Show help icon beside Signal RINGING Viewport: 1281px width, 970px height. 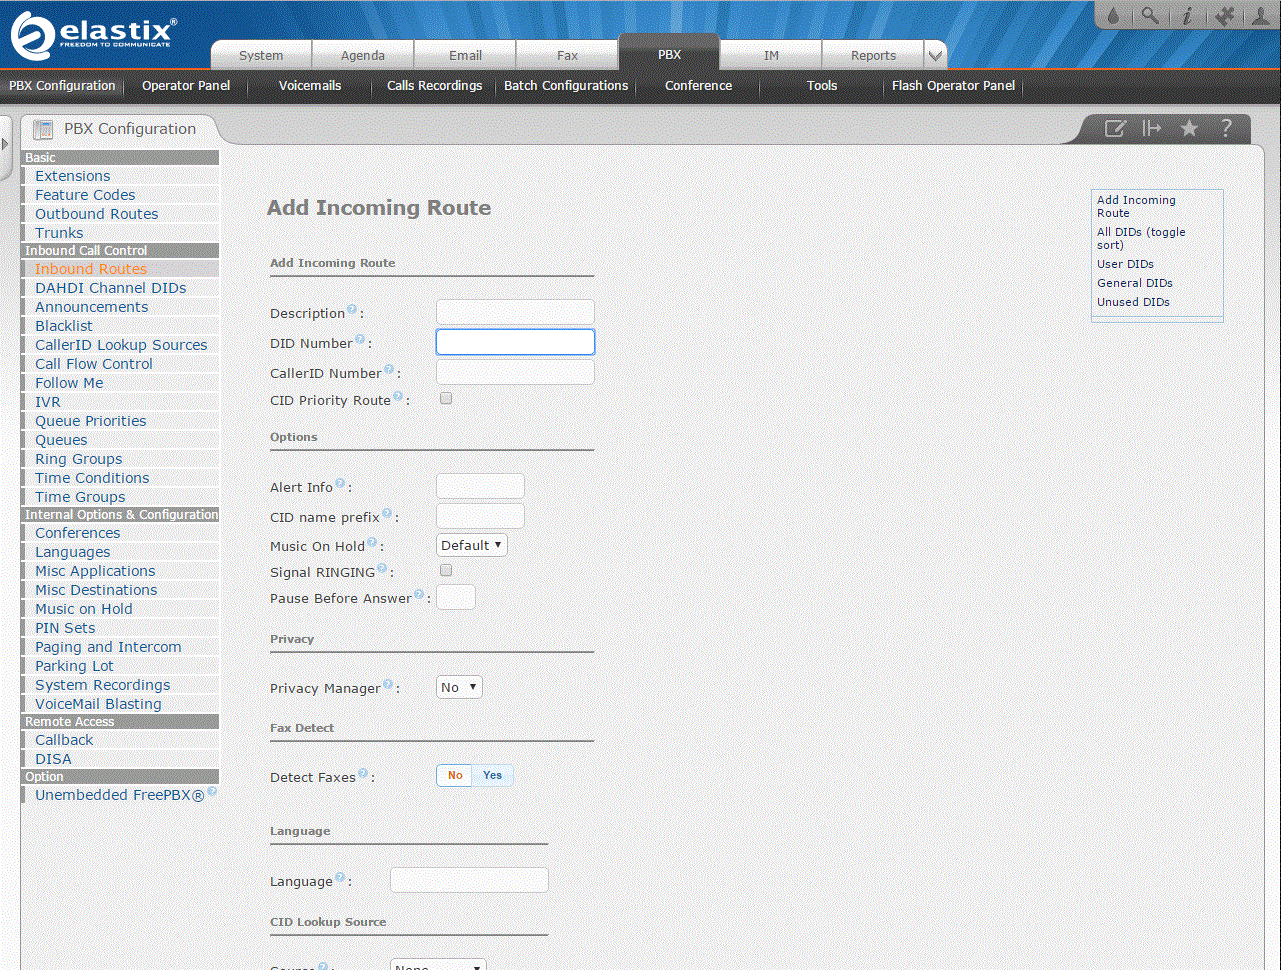(382, 569)
